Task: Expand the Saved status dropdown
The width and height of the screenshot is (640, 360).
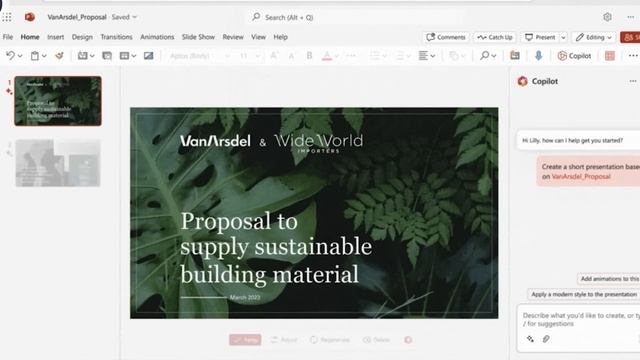Action: (135, 17)
